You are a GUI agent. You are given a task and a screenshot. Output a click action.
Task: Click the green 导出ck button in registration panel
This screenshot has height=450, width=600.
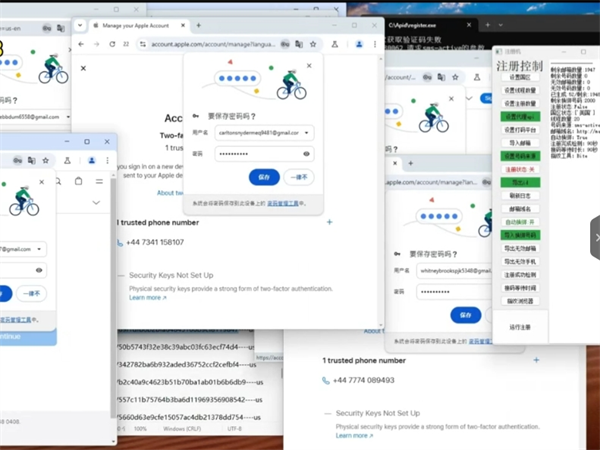pos(520,182)
